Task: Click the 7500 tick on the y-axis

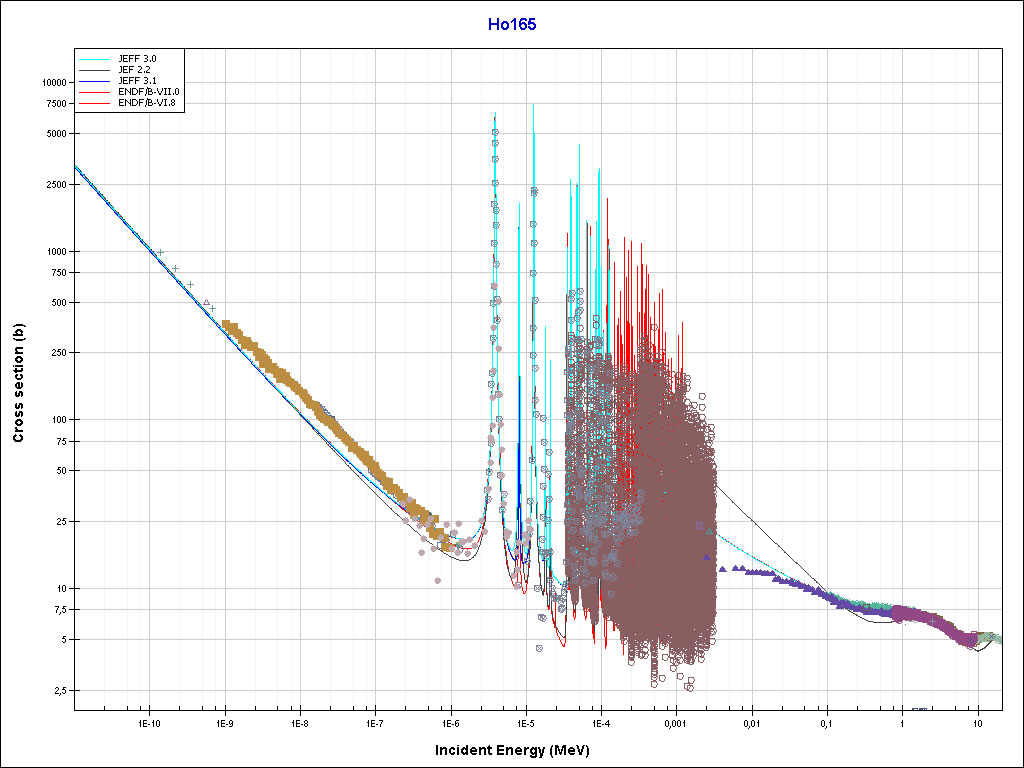Action: (54, 103)
